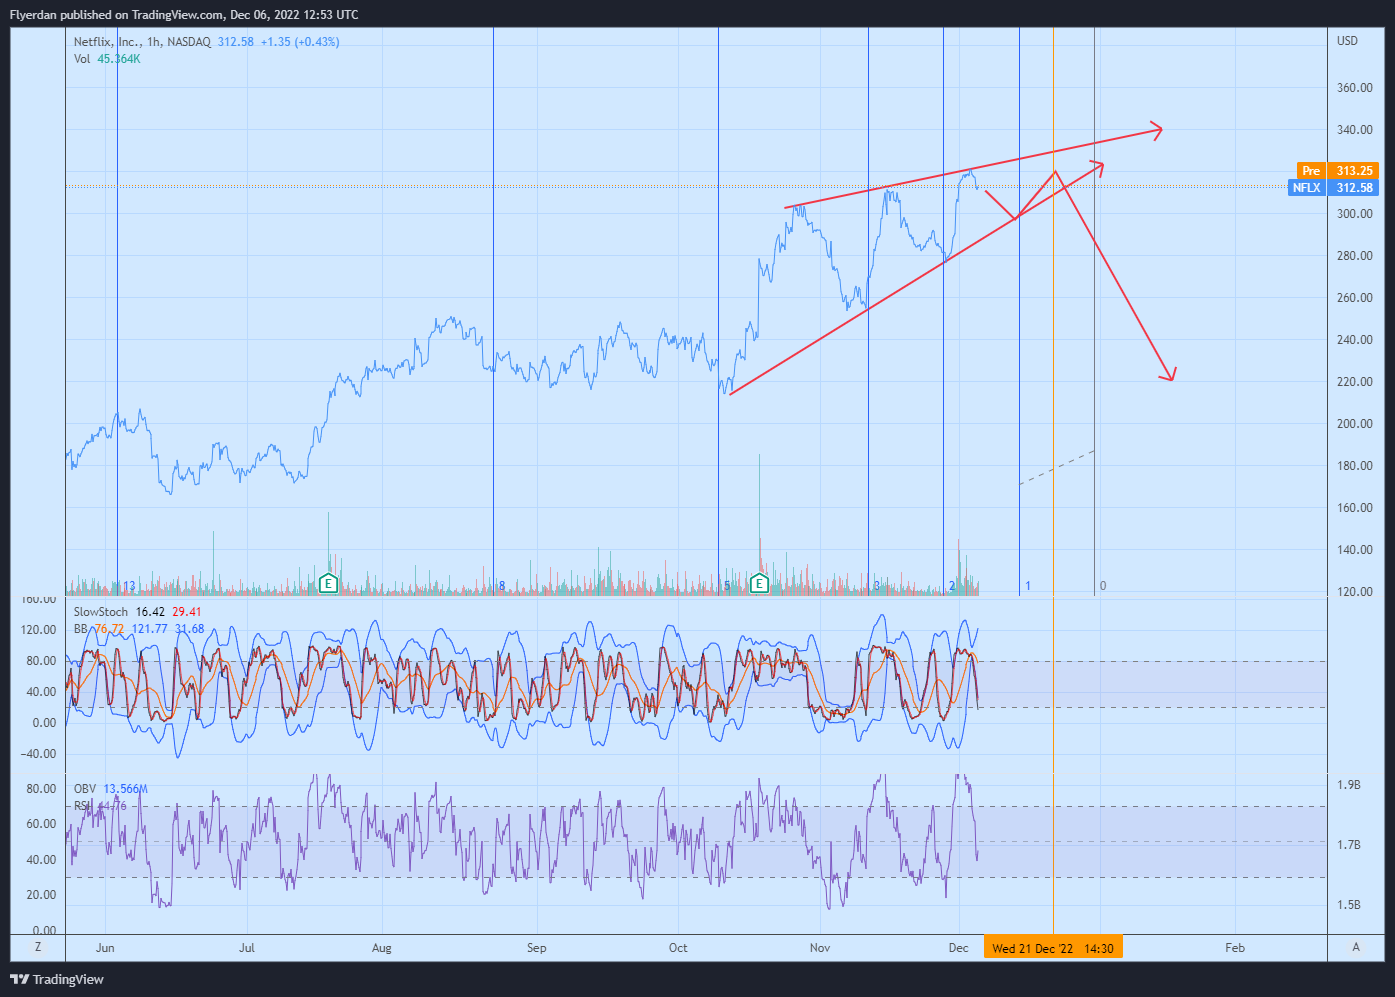Click the 260.00 price axis label
1395x997 pixels.
coord(1355,298)
